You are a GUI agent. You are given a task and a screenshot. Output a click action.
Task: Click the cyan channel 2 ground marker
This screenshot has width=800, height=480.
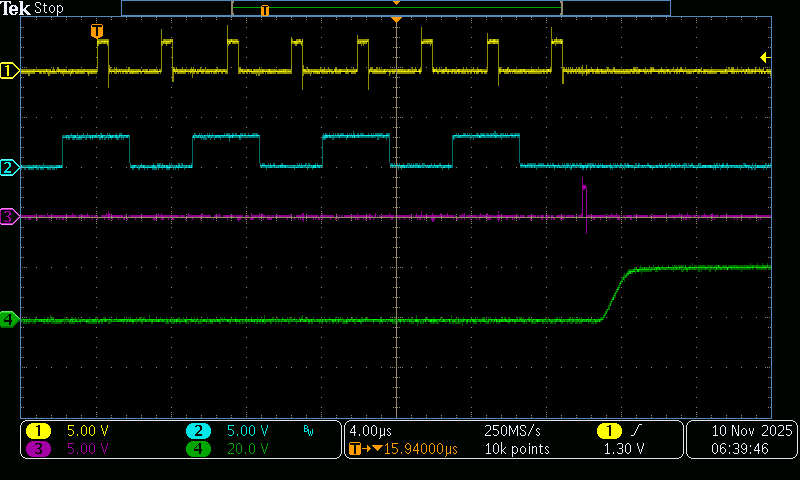tap(9, 167)
